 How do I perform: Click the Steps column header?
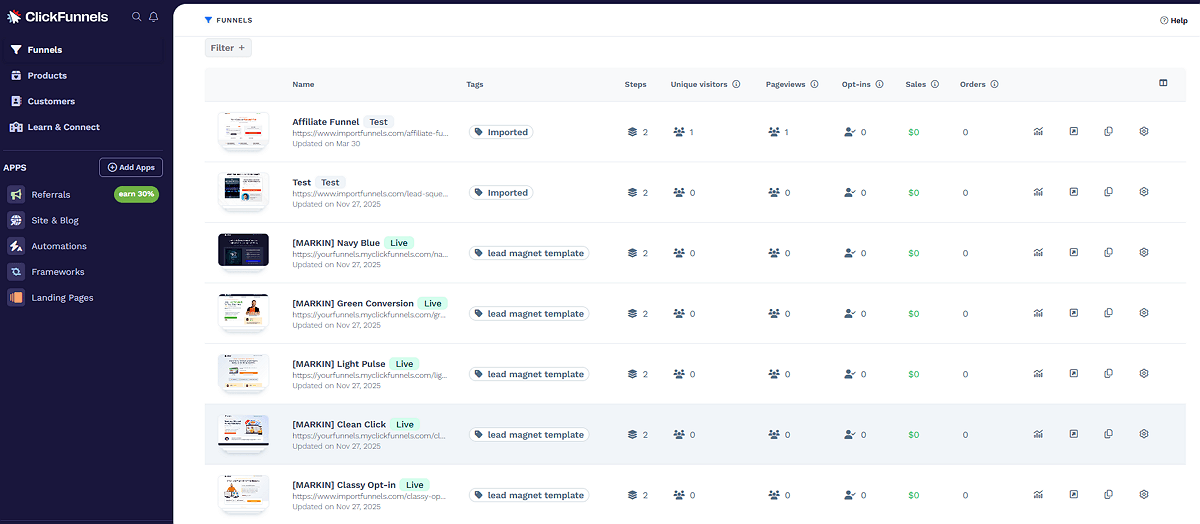coord(635,84)
